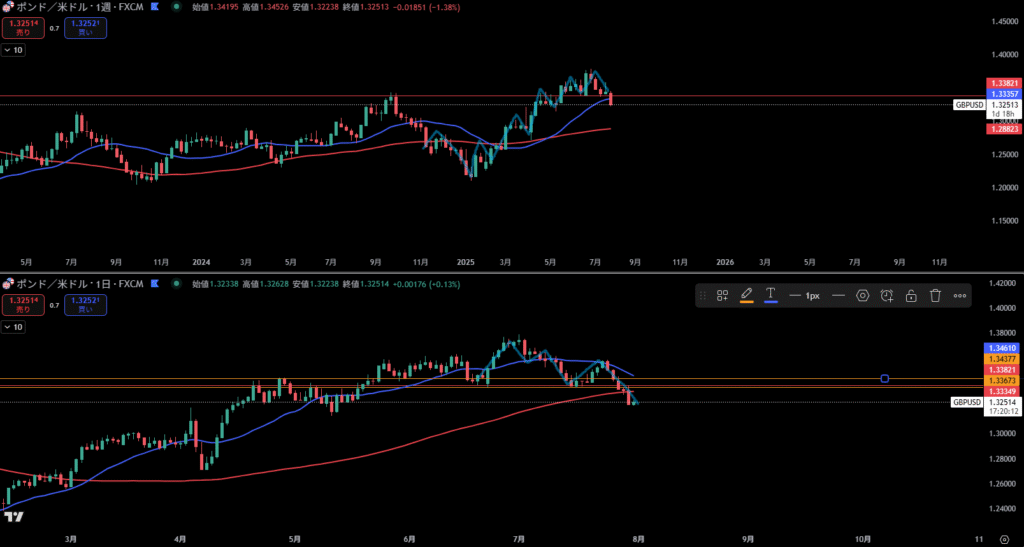Click the 1.28823 red label on weekly axis
This screenshot has width=1024, height=547.
[x=1004, y=129]
